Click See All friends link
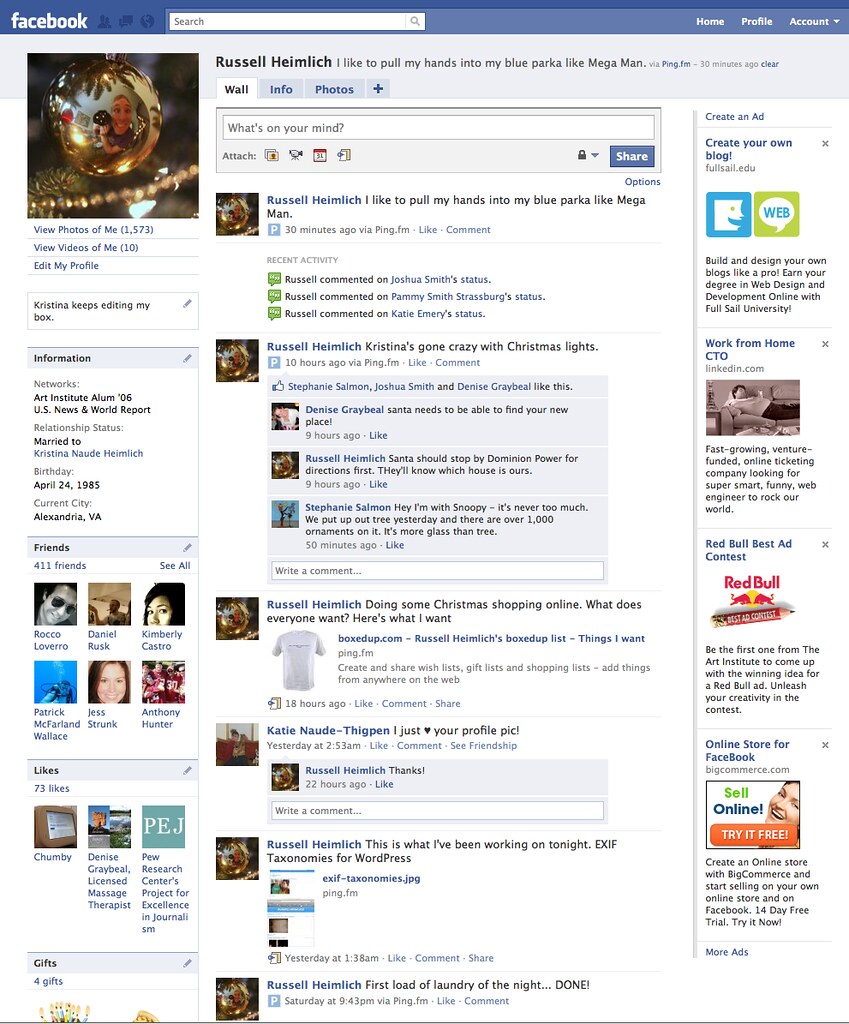Viewport: 849px width, 1024px height. 175,566
